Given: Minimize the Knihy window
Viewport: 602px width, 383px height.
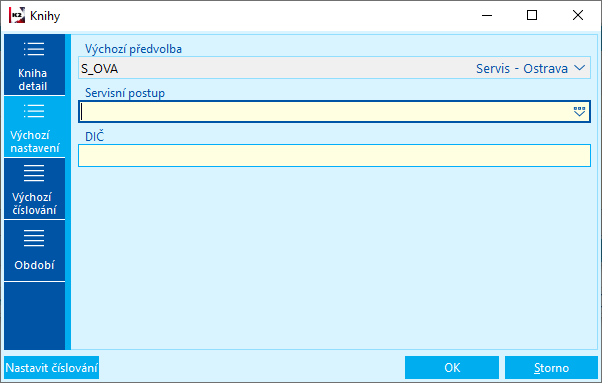Looking at the screenshot, I should click(487, 15).
